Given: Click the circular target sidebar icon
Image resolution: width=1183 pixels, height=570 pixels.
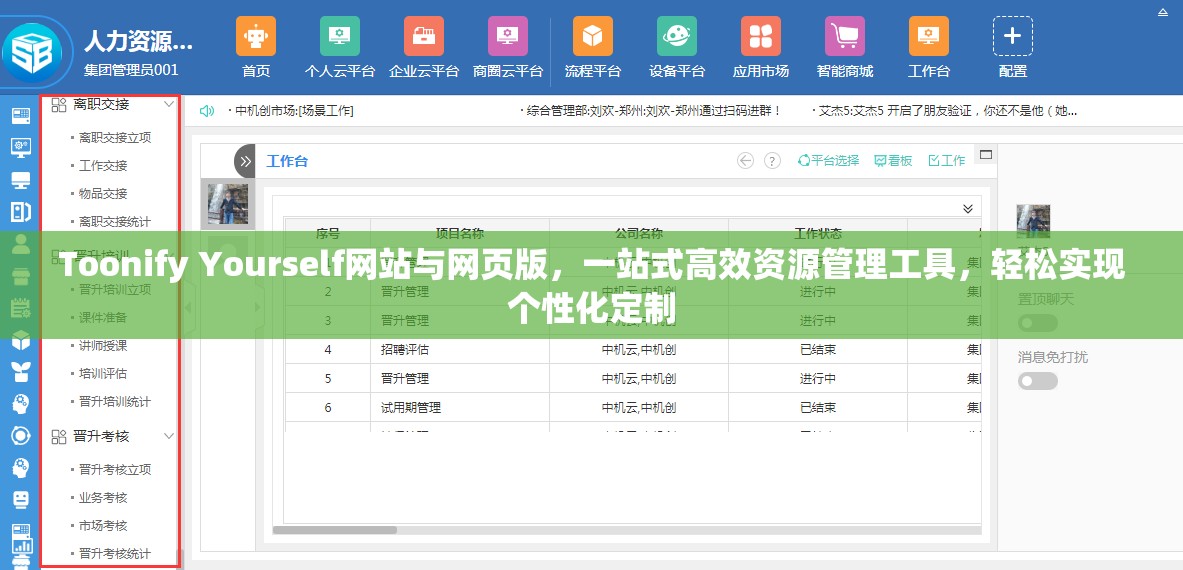Looking at the screenshot, I should 20,436.
